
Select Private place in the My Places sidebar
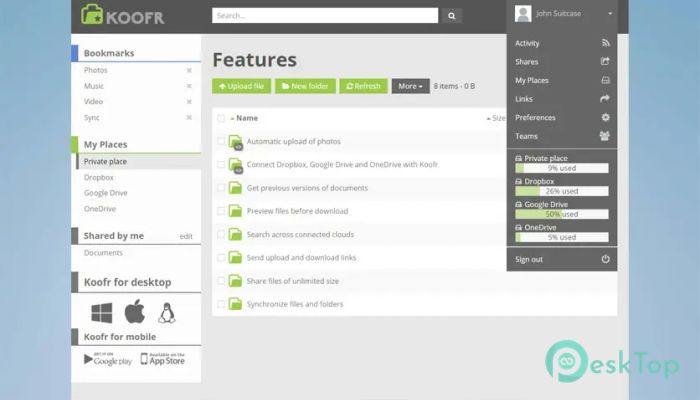[x=105, y=162]
